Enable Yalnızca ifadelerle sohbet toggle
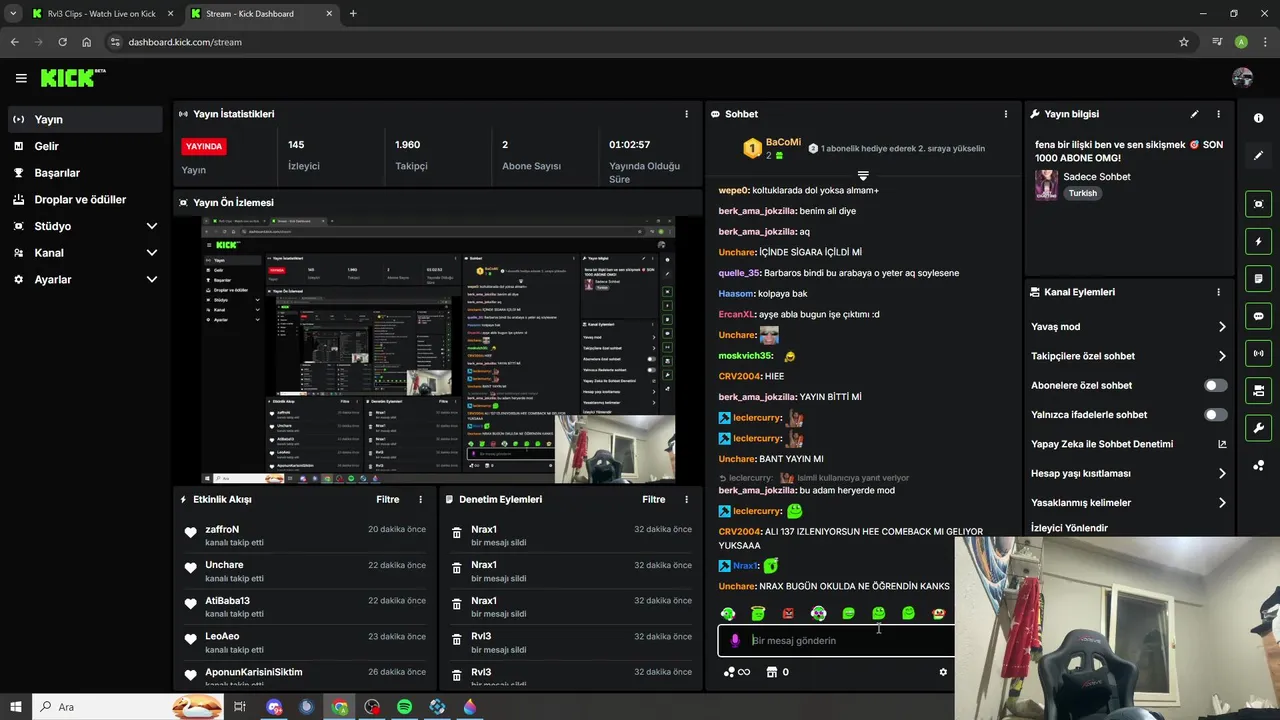 (x=1216, y=414)
